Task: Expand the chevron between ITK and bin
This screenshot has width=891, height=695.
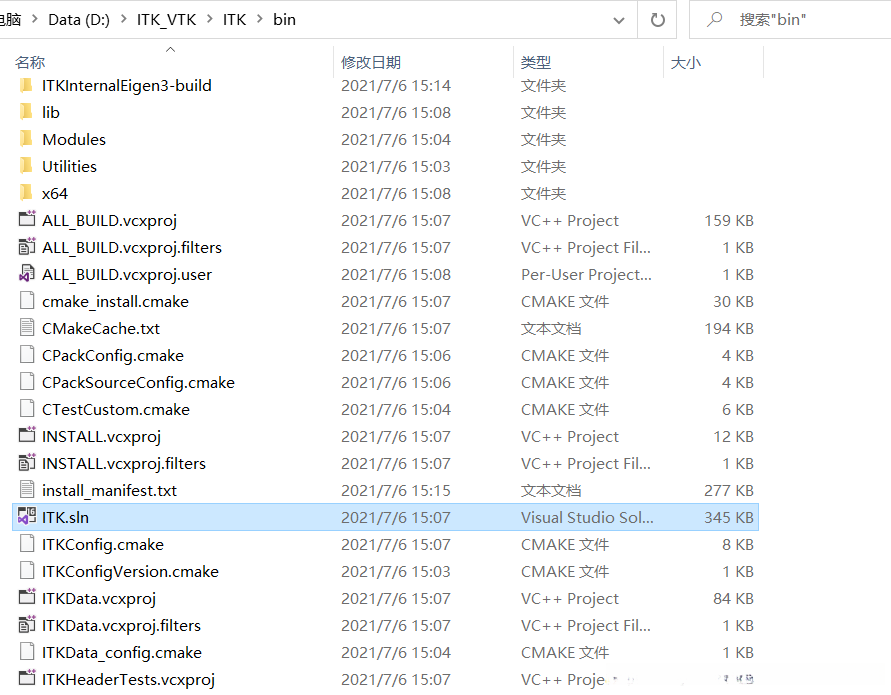Action: pos(260,19)
